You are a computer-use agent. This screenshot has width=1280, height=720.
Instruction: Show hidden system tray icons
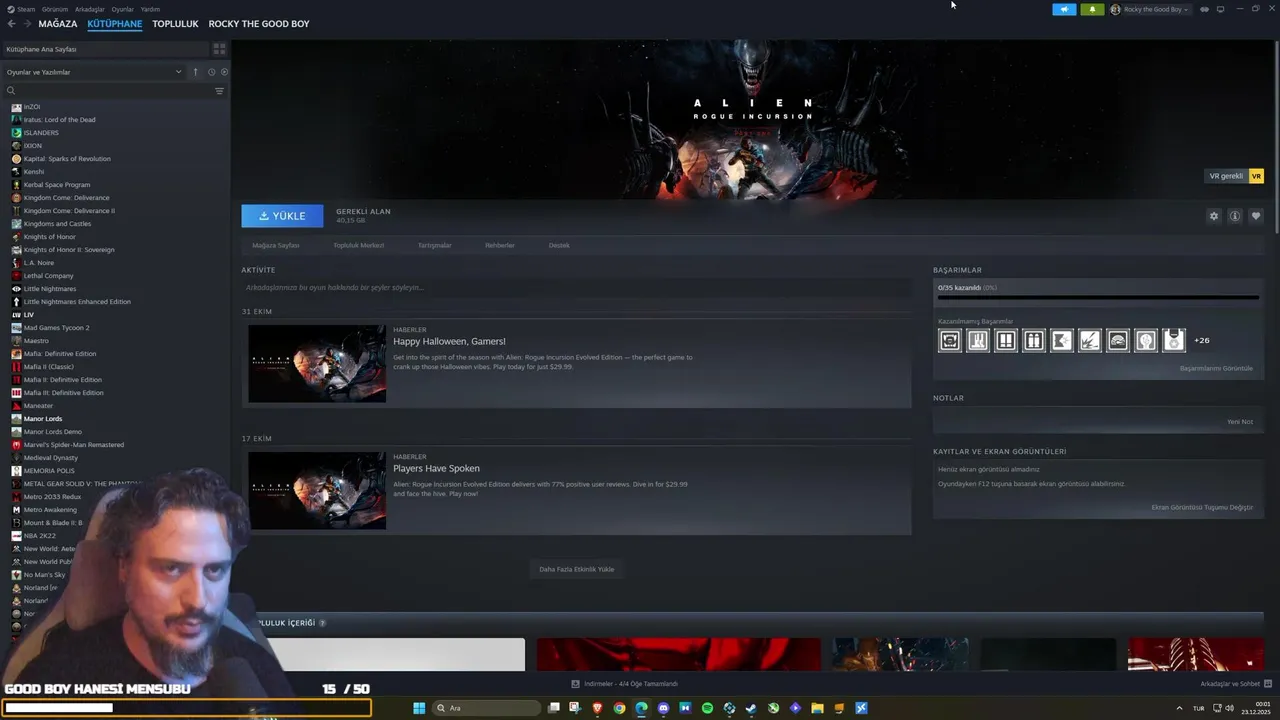point(1179,708)
